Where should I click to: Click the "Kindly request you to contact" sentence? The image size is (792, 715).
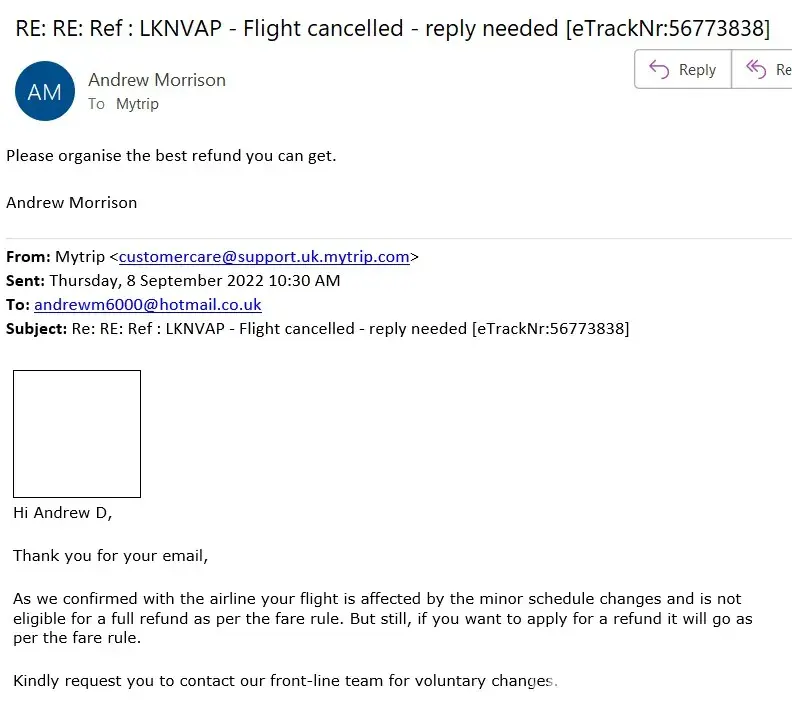click(x=285, y=681)
